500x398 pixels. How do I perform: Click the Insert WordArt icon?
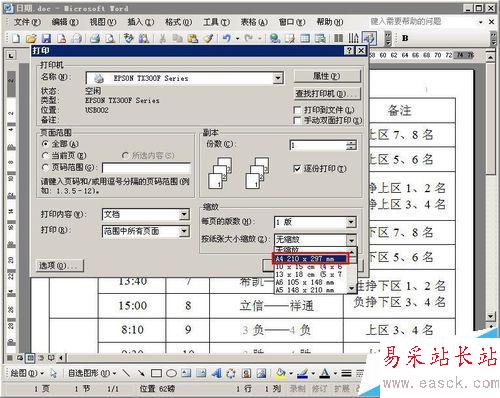[217, 373]
